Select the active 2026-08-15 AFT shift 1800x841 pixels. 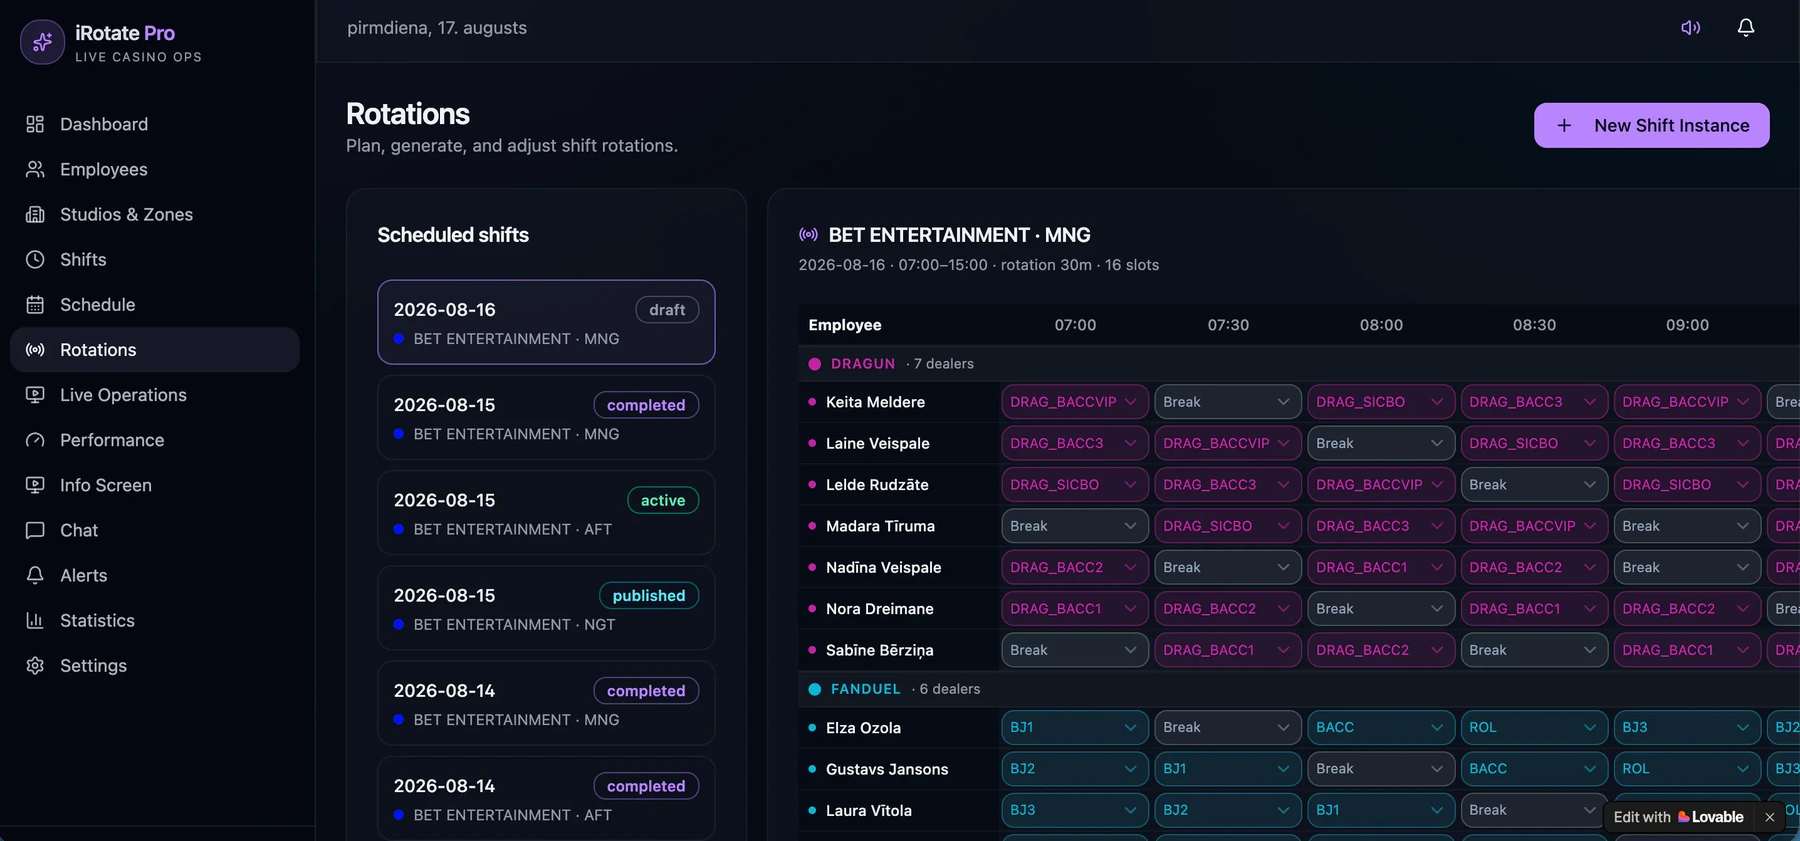546,513
